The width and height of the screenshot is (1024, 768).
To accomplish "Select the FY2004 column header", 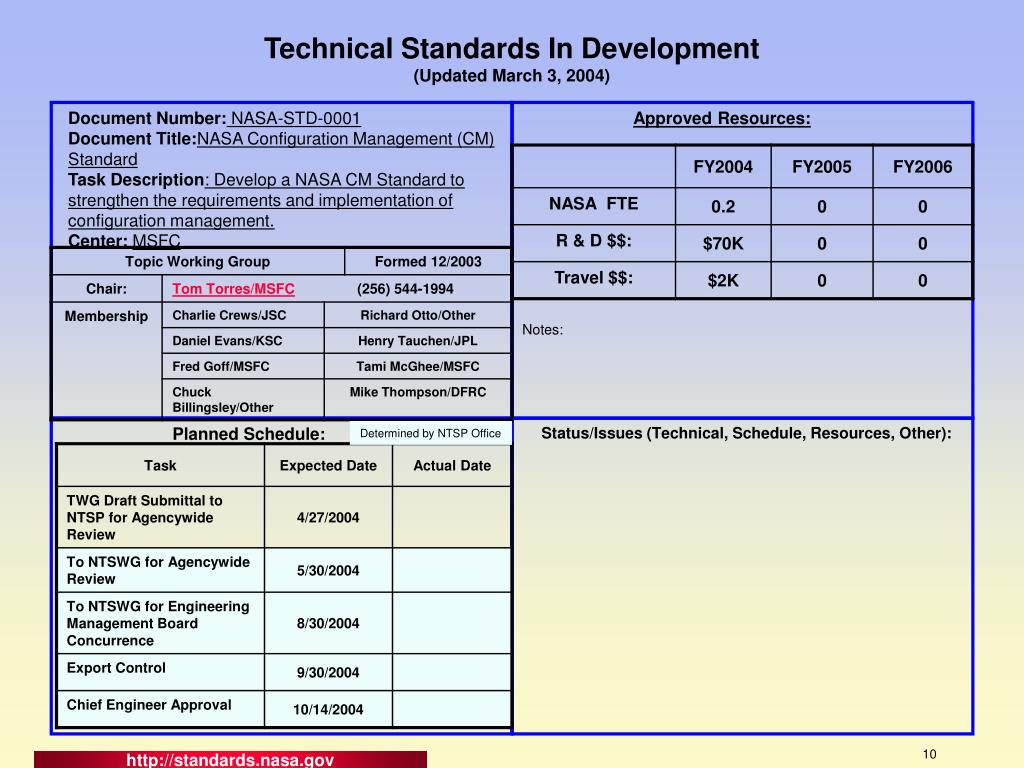I will click(723, 167).
